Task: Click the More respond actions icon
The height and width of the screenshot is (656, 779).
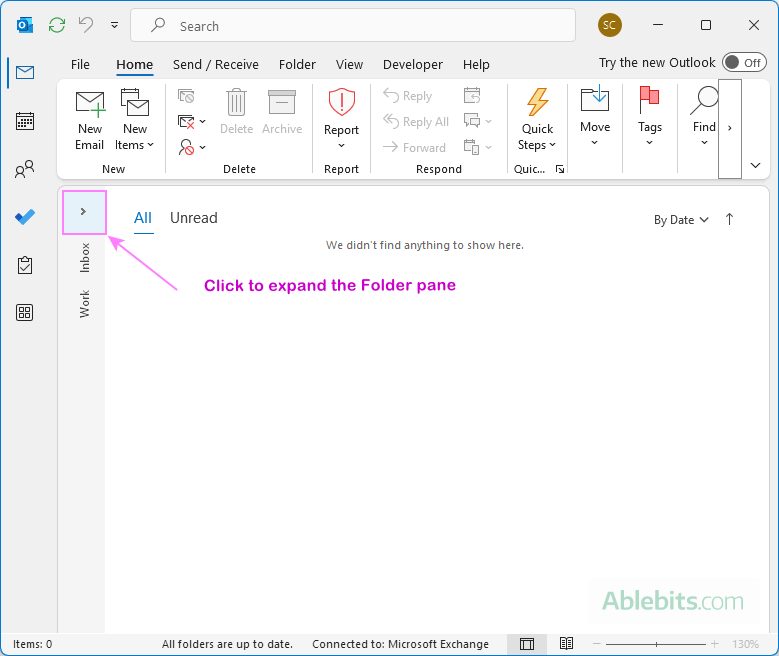Action: pyautogui.click(x=477, y=147)
